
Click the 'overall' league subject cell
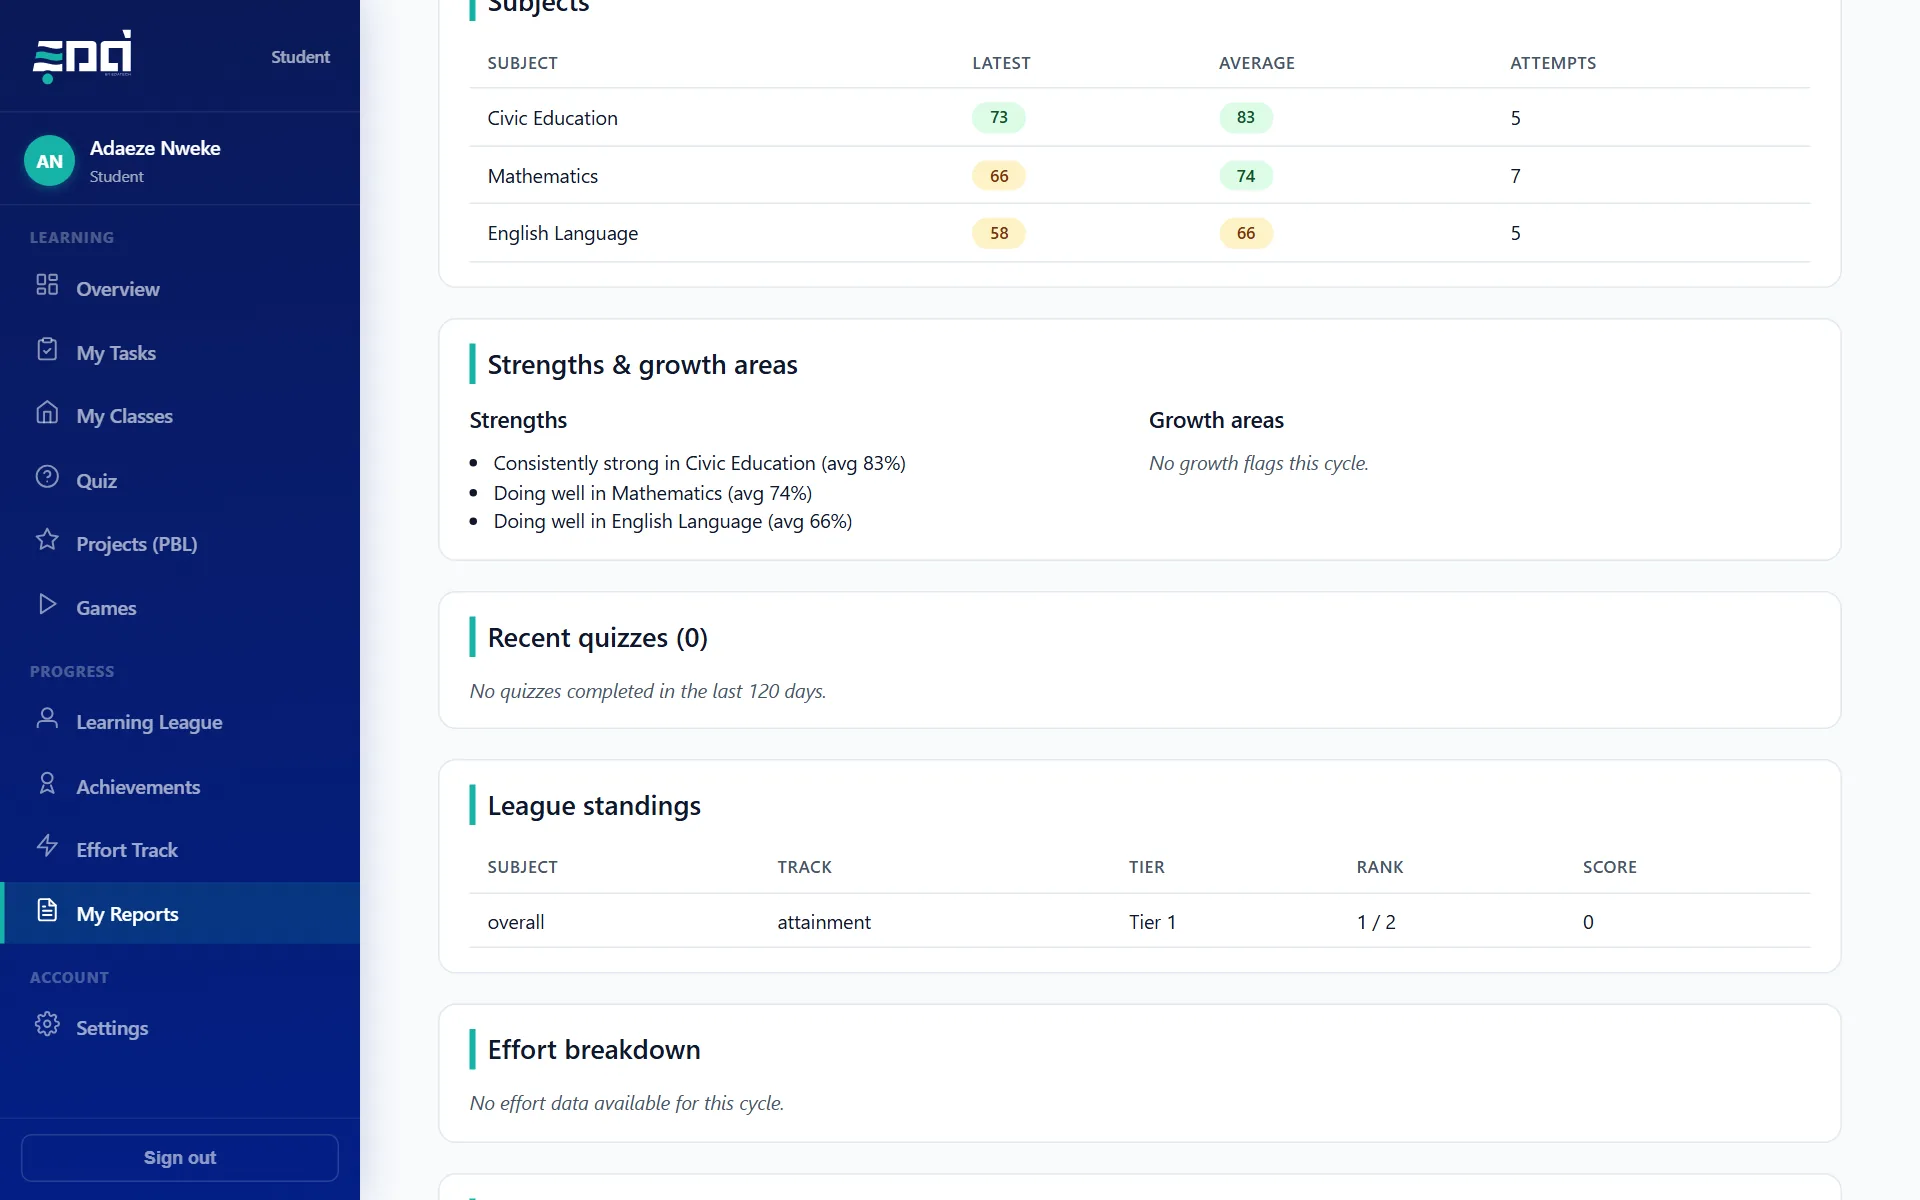click(x=516, y=922)
